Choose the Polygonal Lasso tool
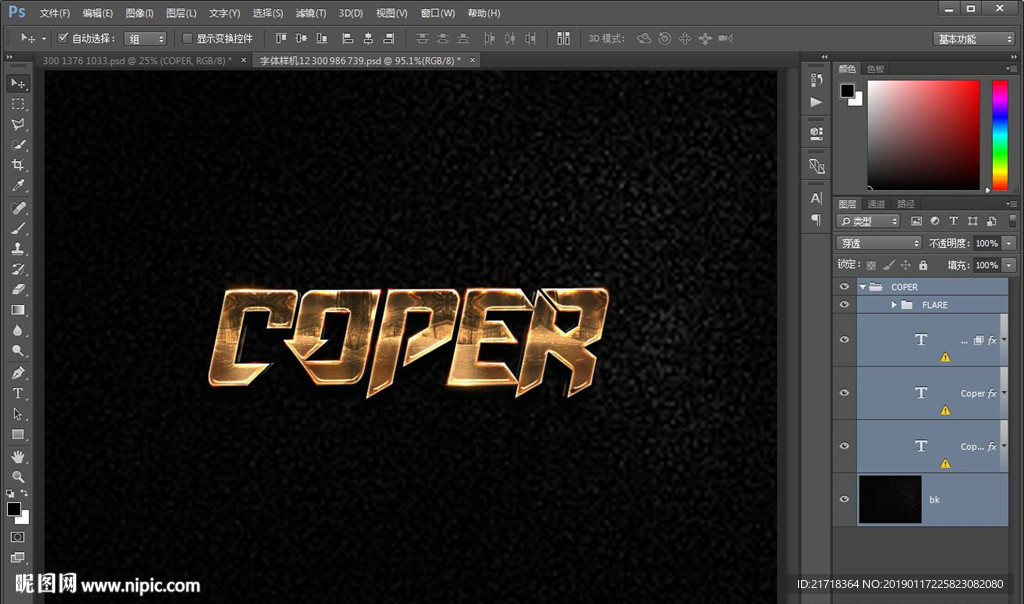 [18, 124]
